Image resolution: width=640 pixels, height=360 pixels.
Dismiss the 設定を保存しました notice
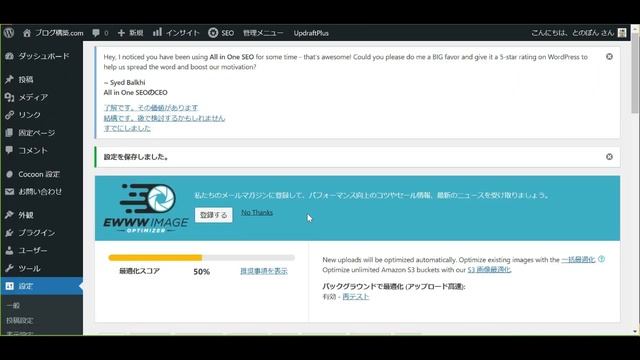609,157
